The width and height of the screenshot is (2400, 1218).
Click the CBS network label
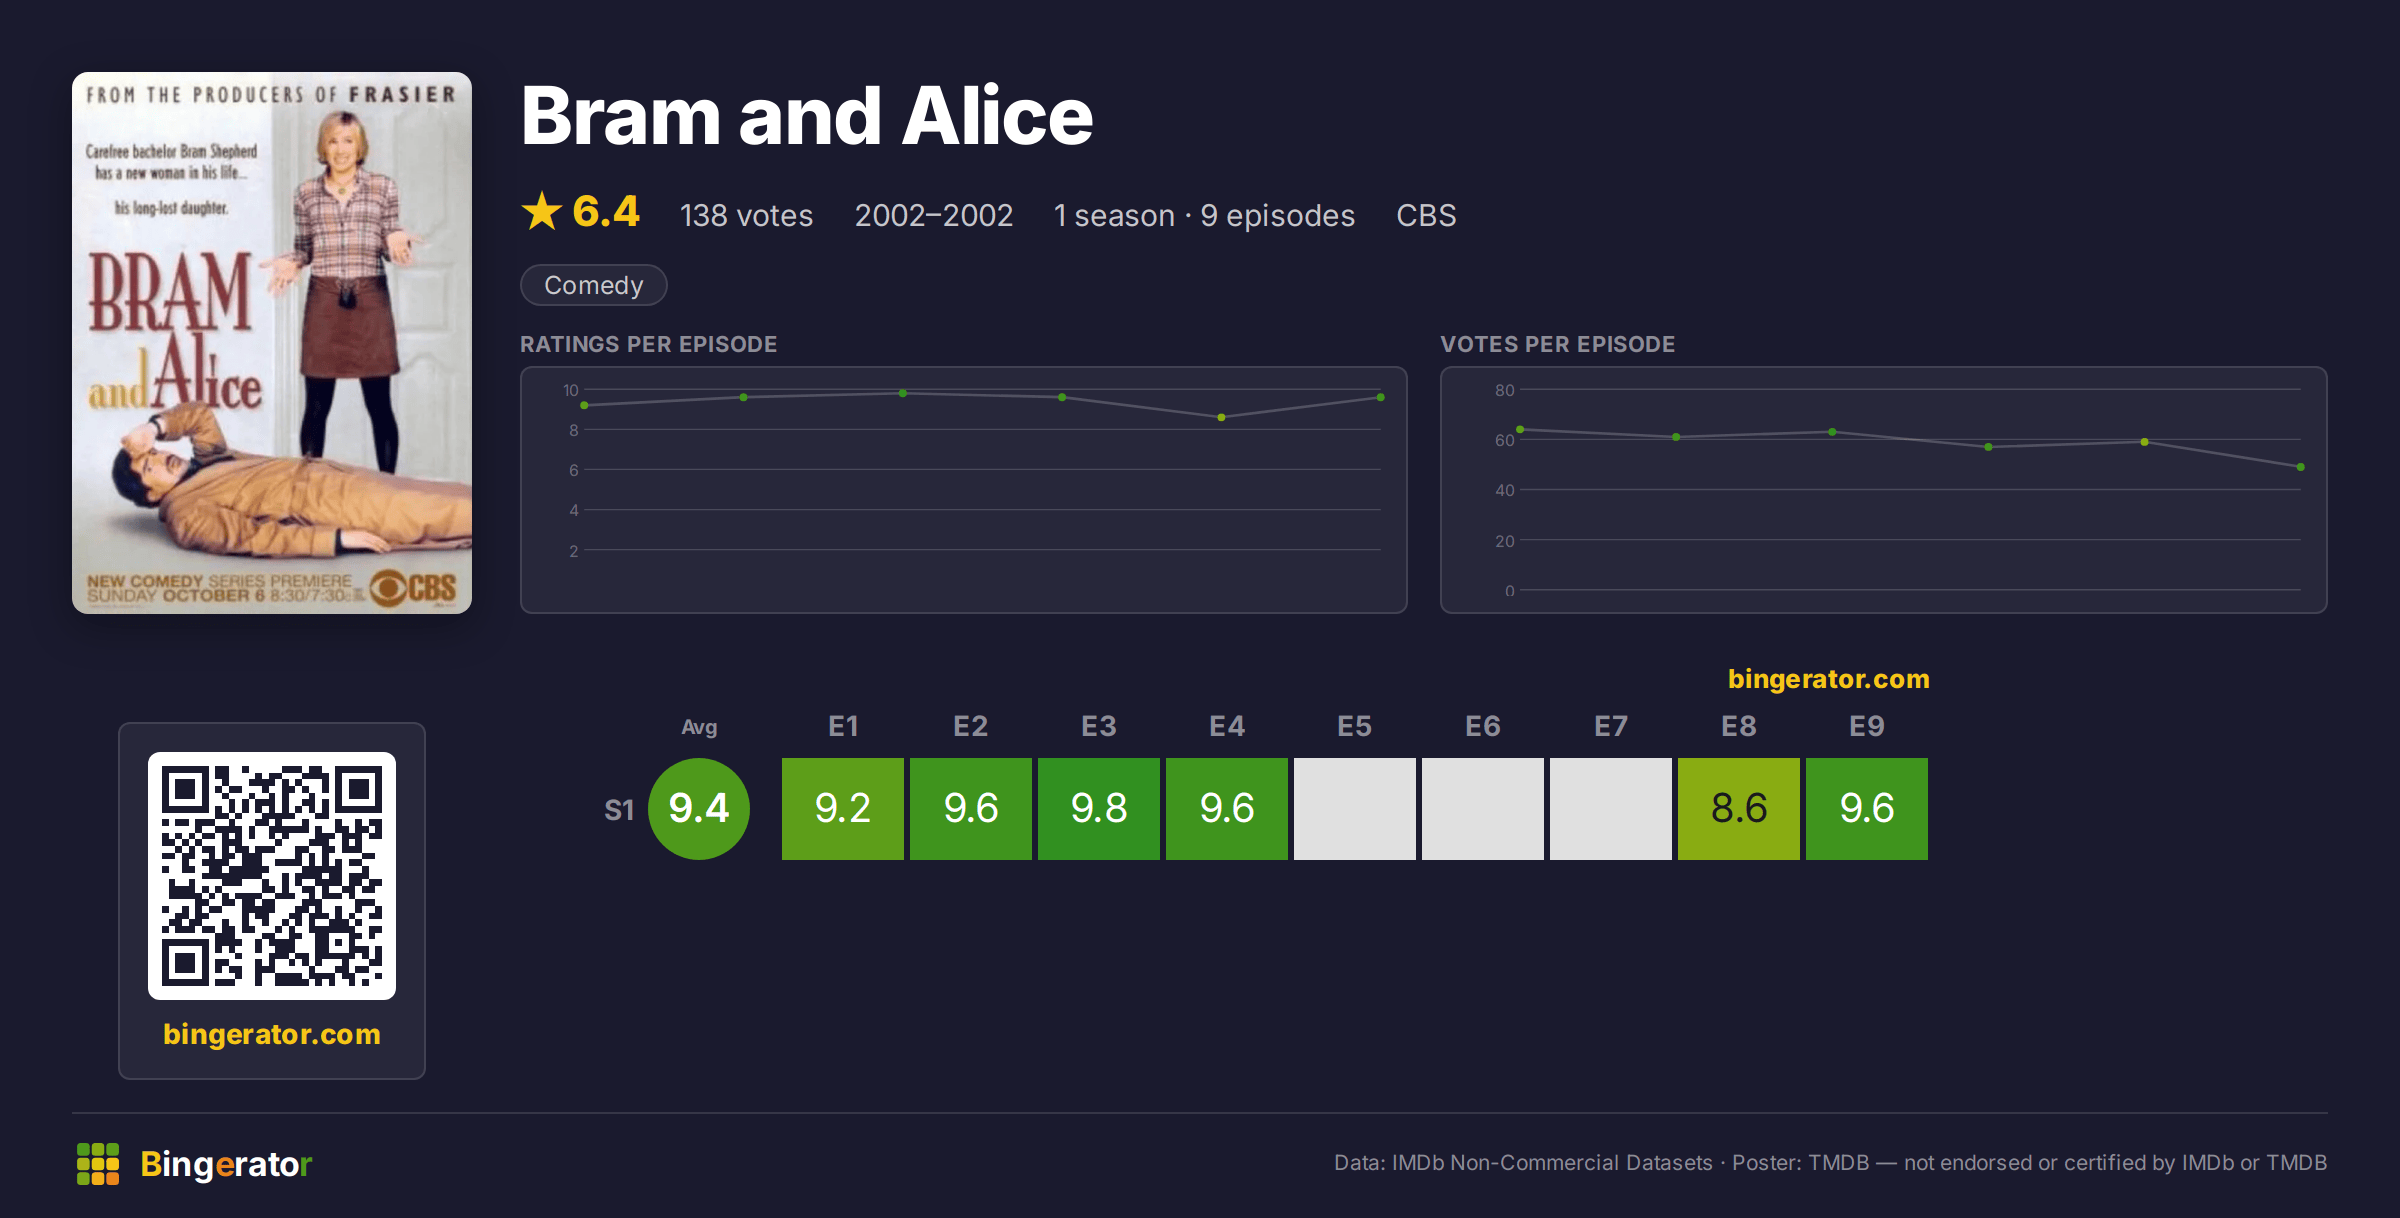pyautogui.click(x=1426, y=215)
